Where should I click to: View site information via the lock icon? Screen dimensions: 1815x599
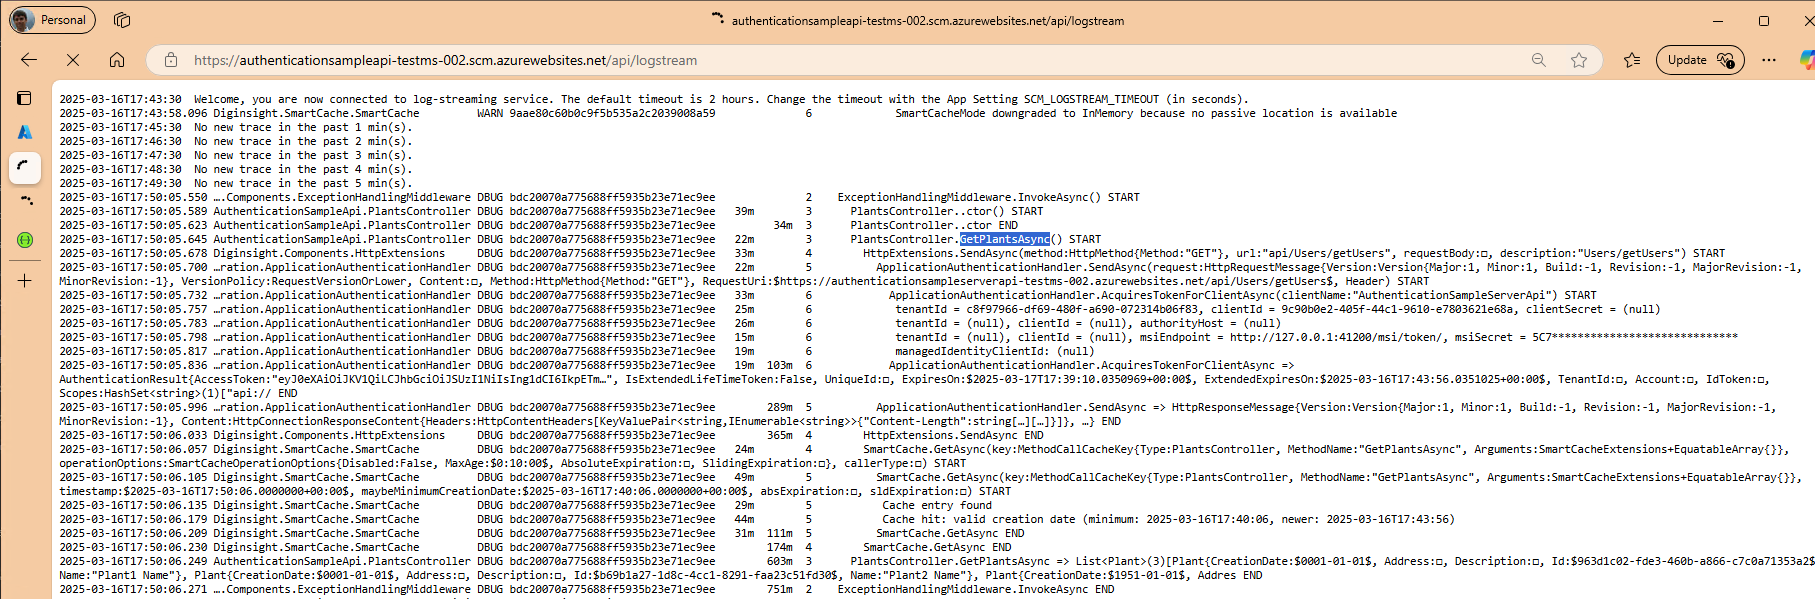pos(171,60)
